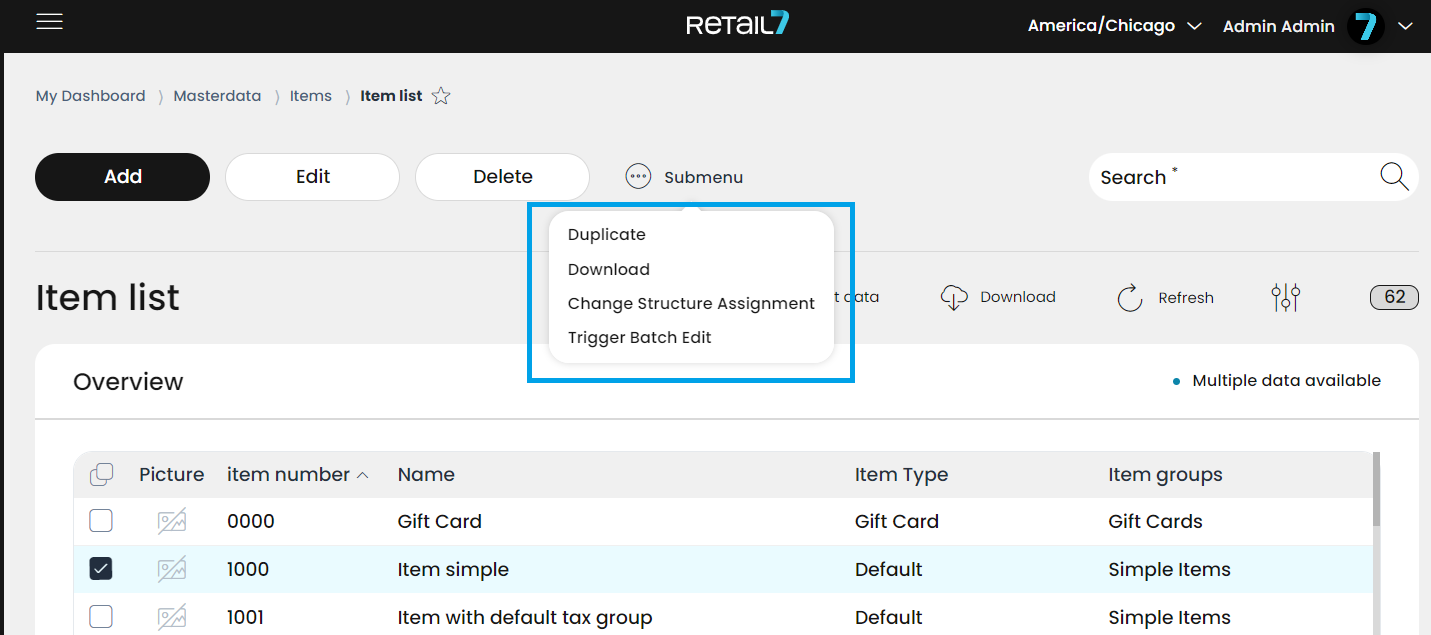Select Item with default tax group

click(x=525, y=617)
